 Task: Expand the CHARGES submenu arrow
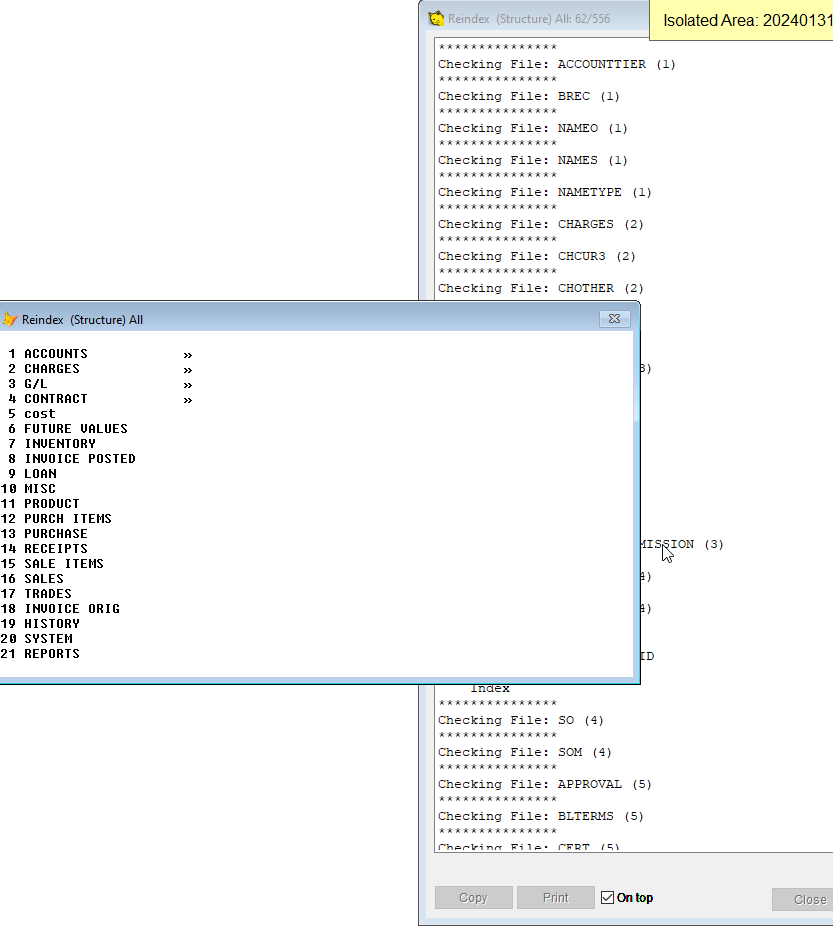tap(187, 369)
